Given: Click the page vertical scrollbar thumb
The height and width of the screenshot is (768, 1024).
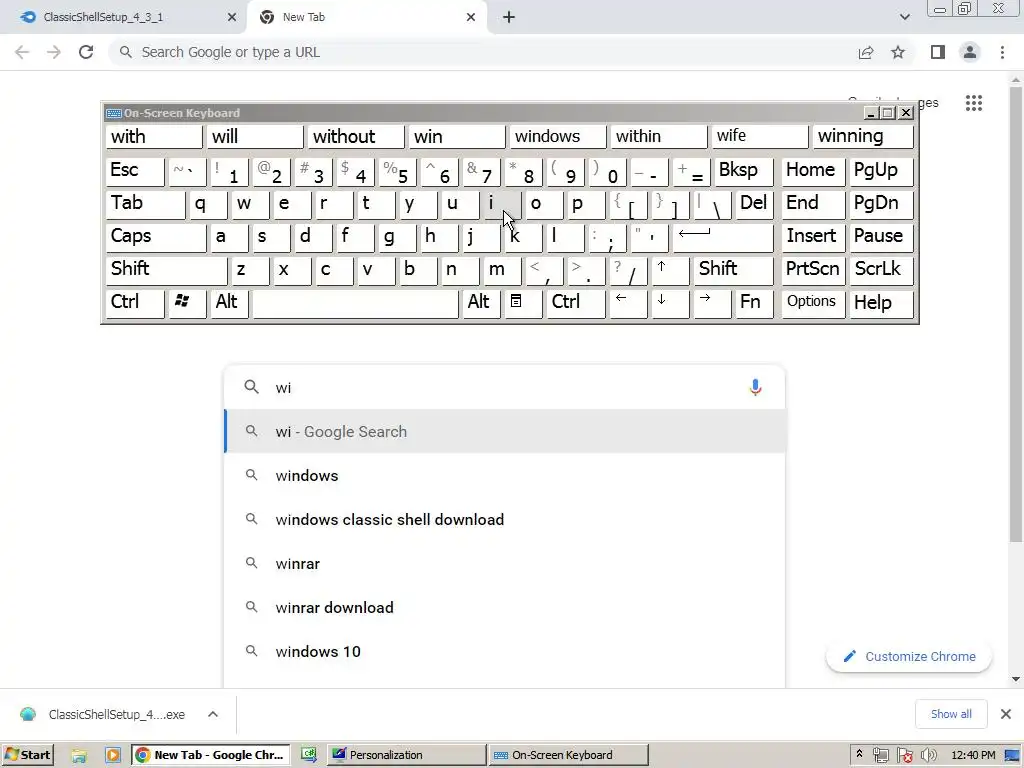Looking at the screenshot, I should [x=1016, y=313].
